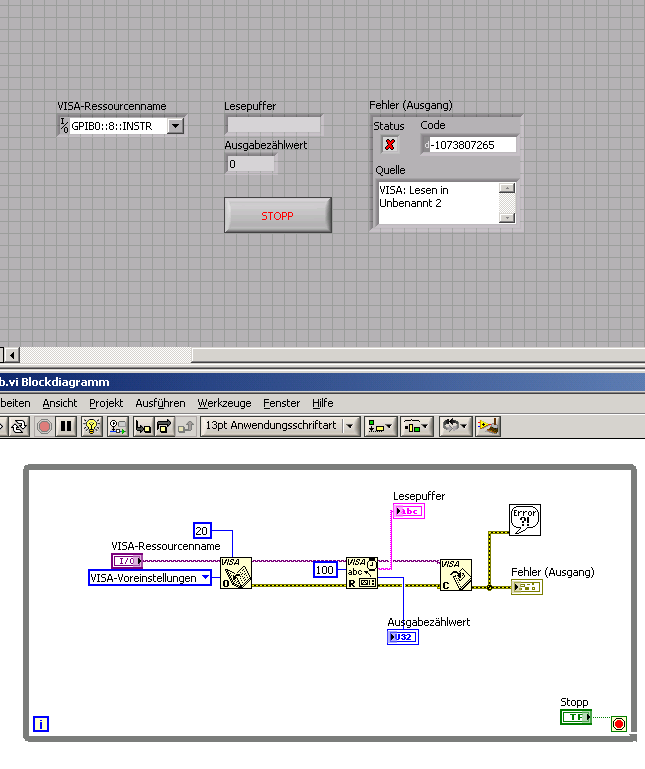The image size is (645, 769).
Task: Click the Run Continuously toolbar icon
Action: pos(19,426)
